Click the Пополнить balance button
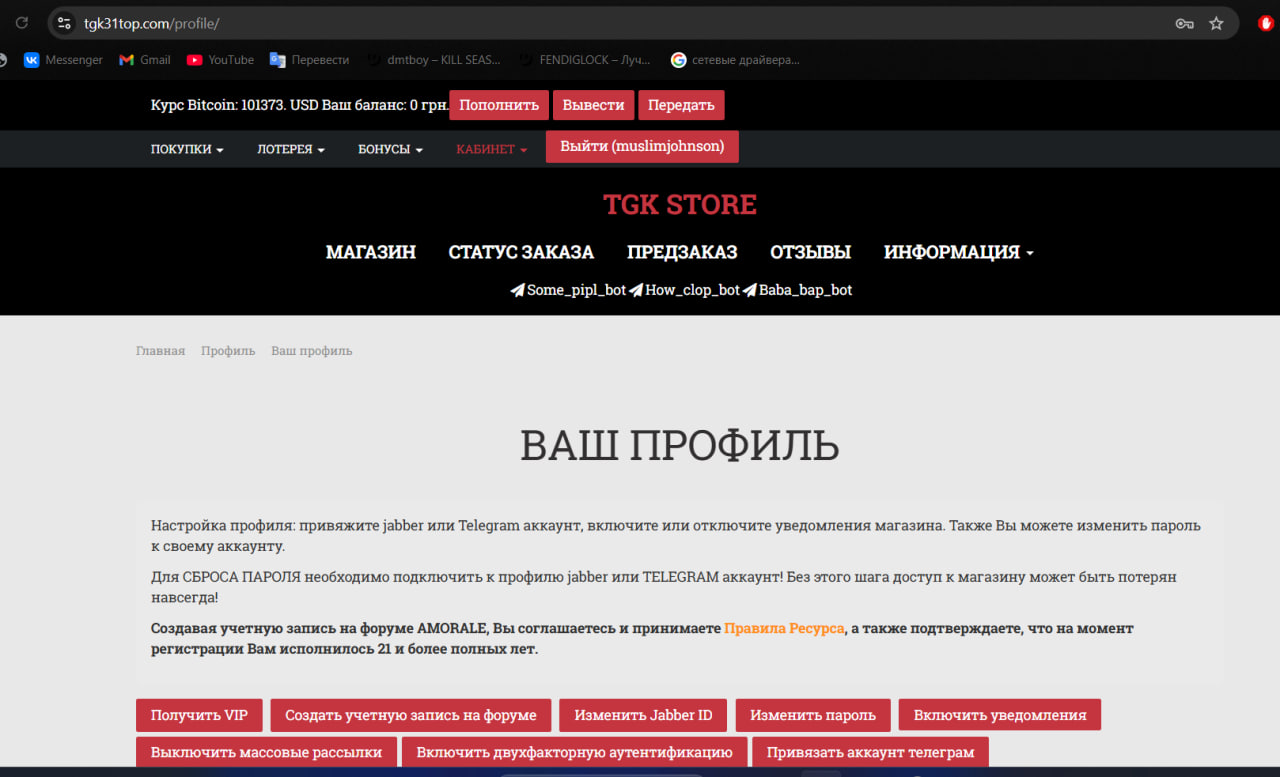The image size is (1280, 777). (499, 105)
